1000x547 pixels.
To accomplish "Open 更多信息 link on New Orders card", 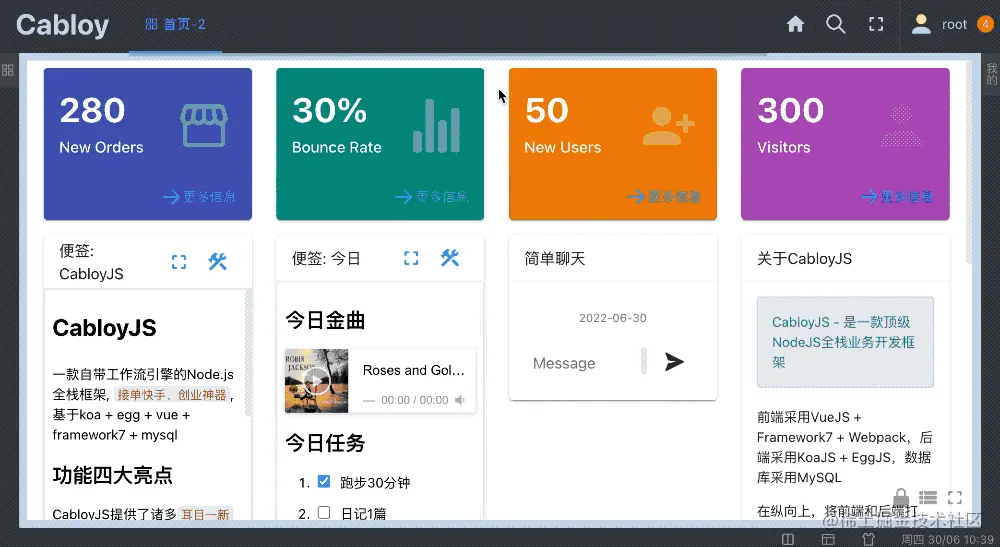I will [199, 196].
